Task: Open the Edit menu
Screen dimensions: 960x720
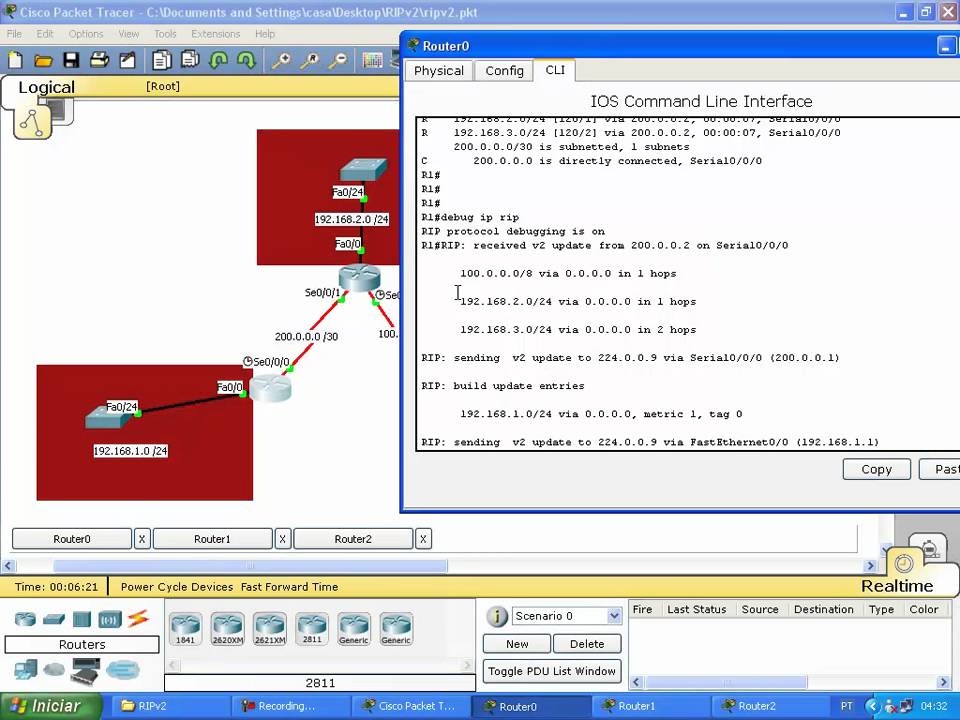Action: click(x=45, y=34)
